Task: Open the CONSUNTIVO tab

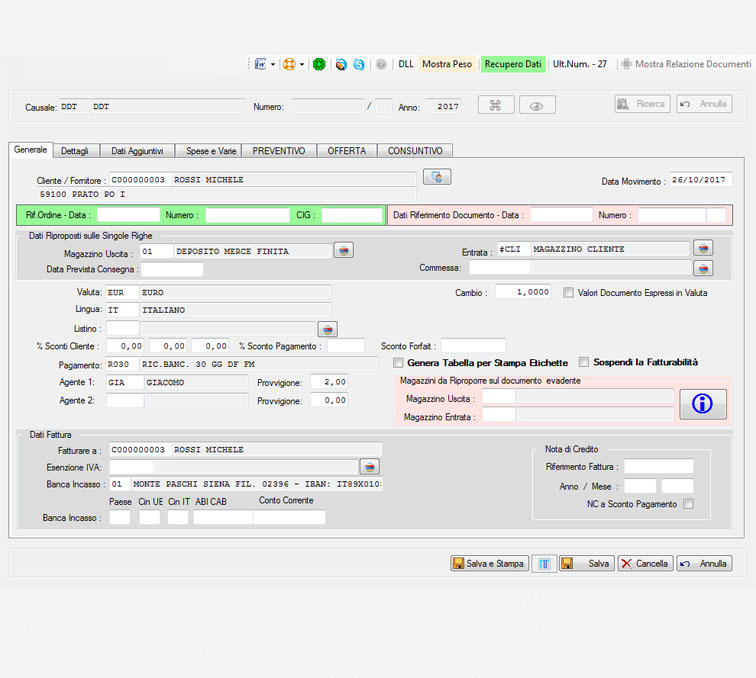Action: pos(415,151)
